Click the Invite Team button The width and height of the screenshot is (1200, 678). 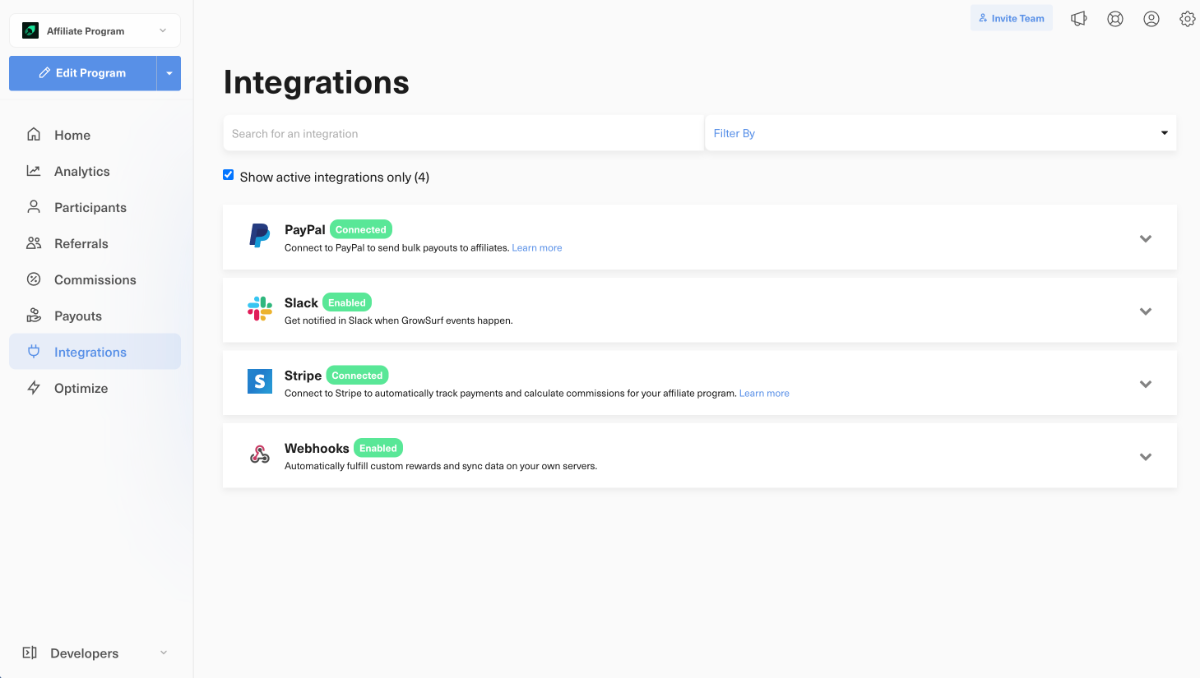pyautogui.click(x=1011, y=18)
